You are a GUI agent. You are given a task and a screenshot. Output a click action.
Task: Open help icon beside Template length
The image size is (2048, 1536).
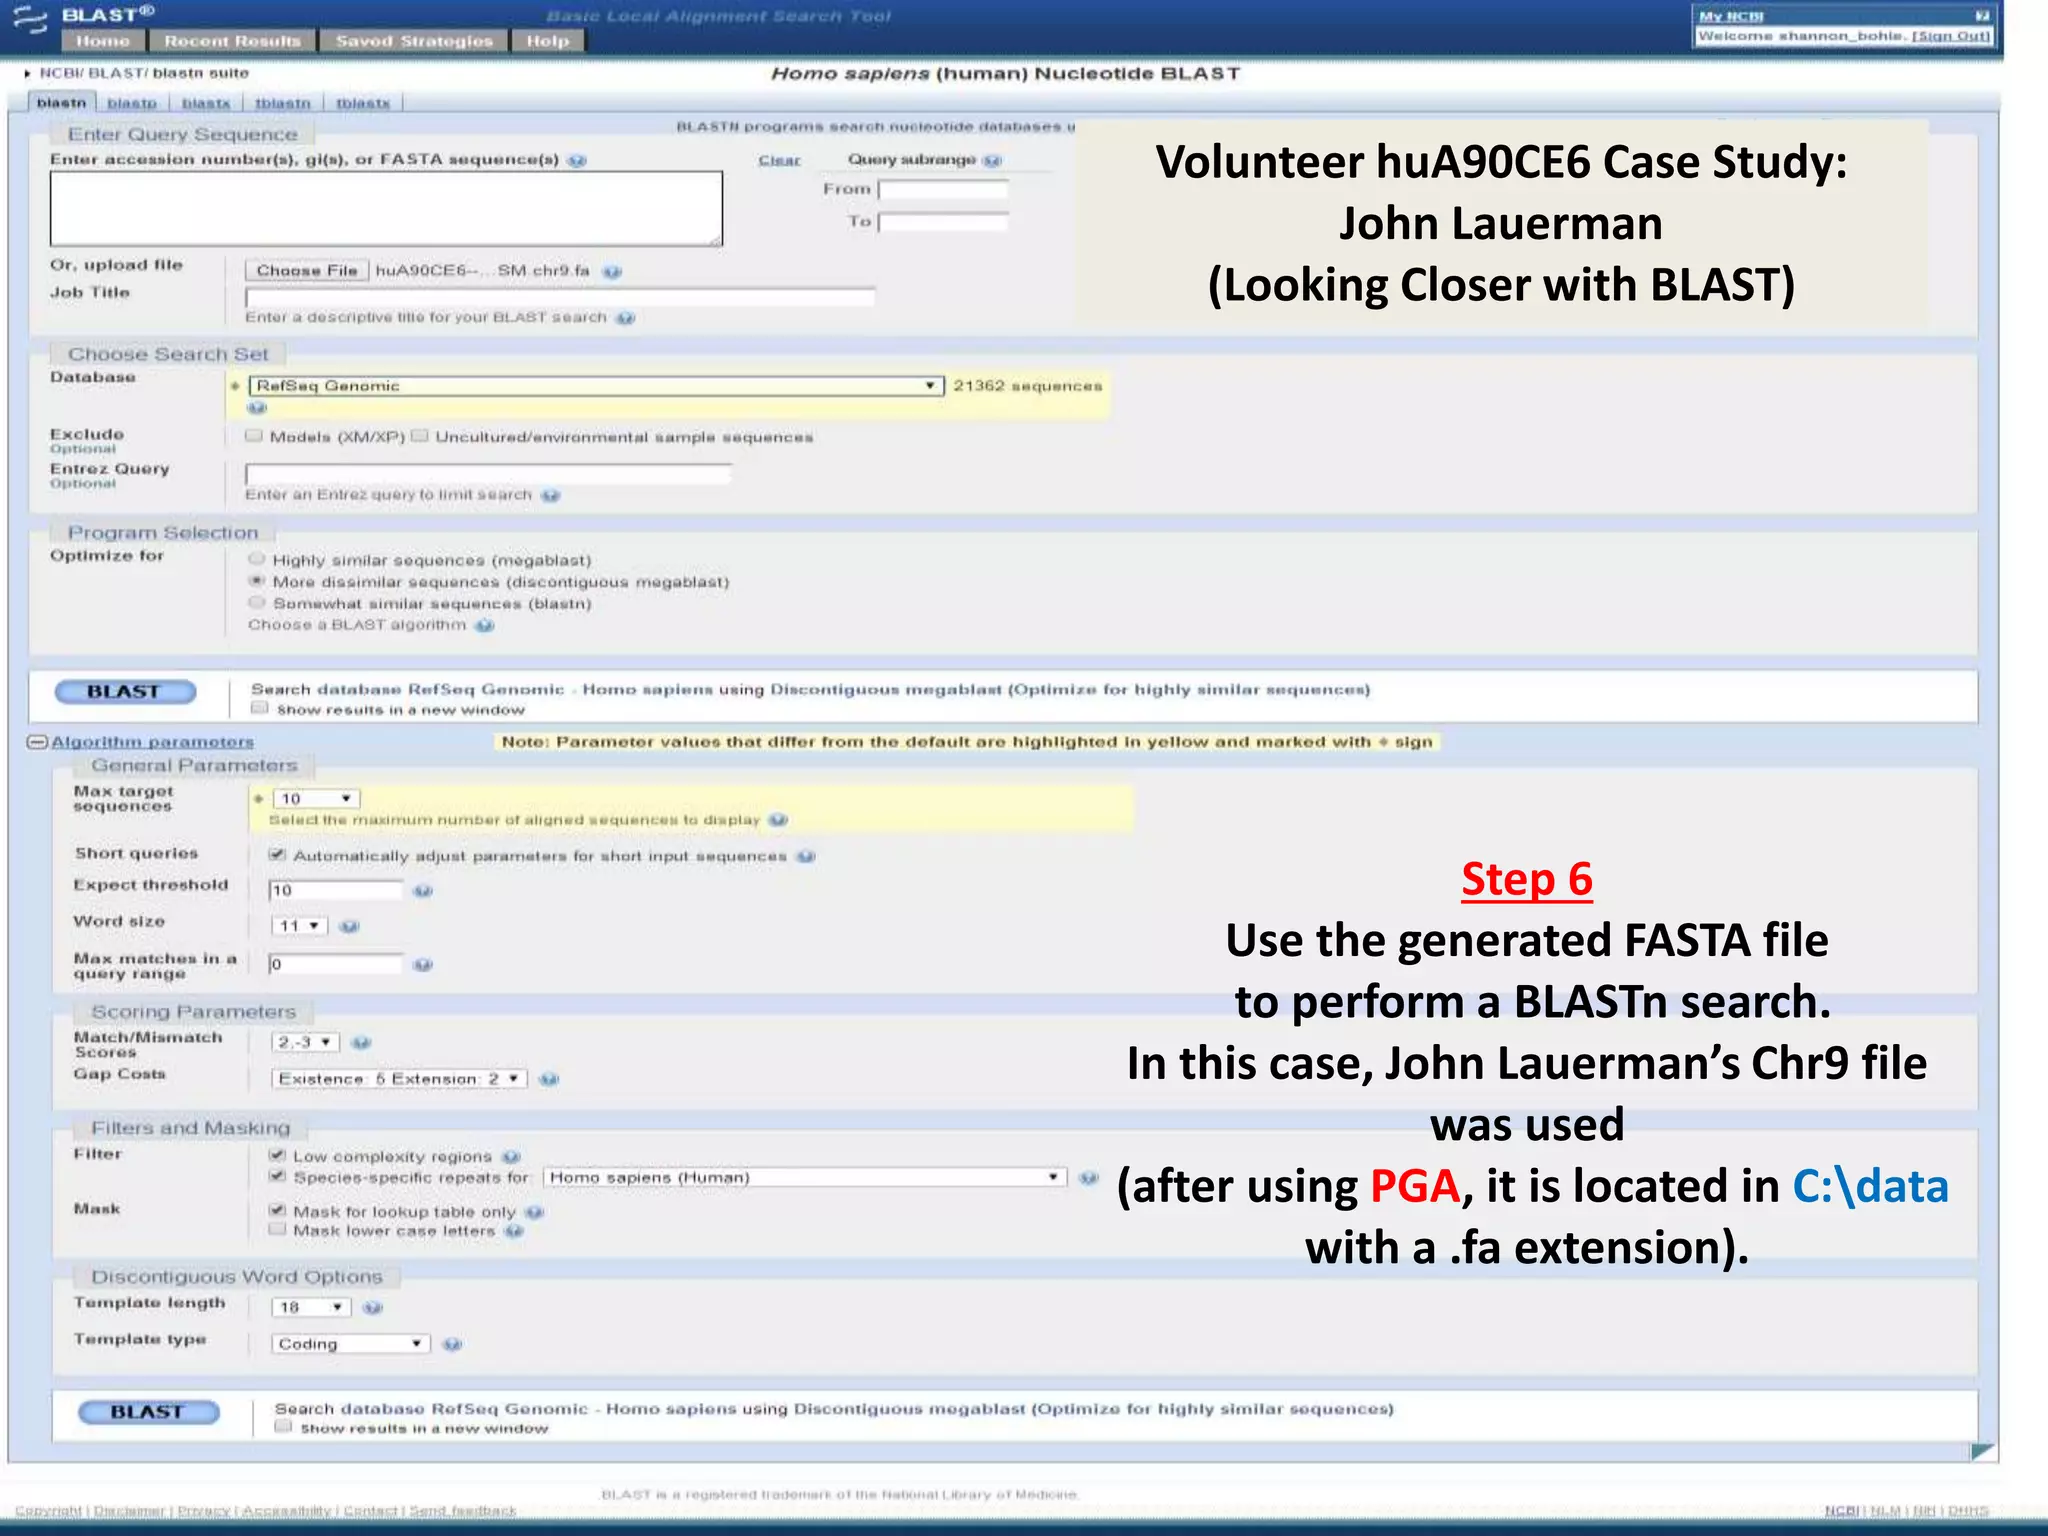point(372,1307)
